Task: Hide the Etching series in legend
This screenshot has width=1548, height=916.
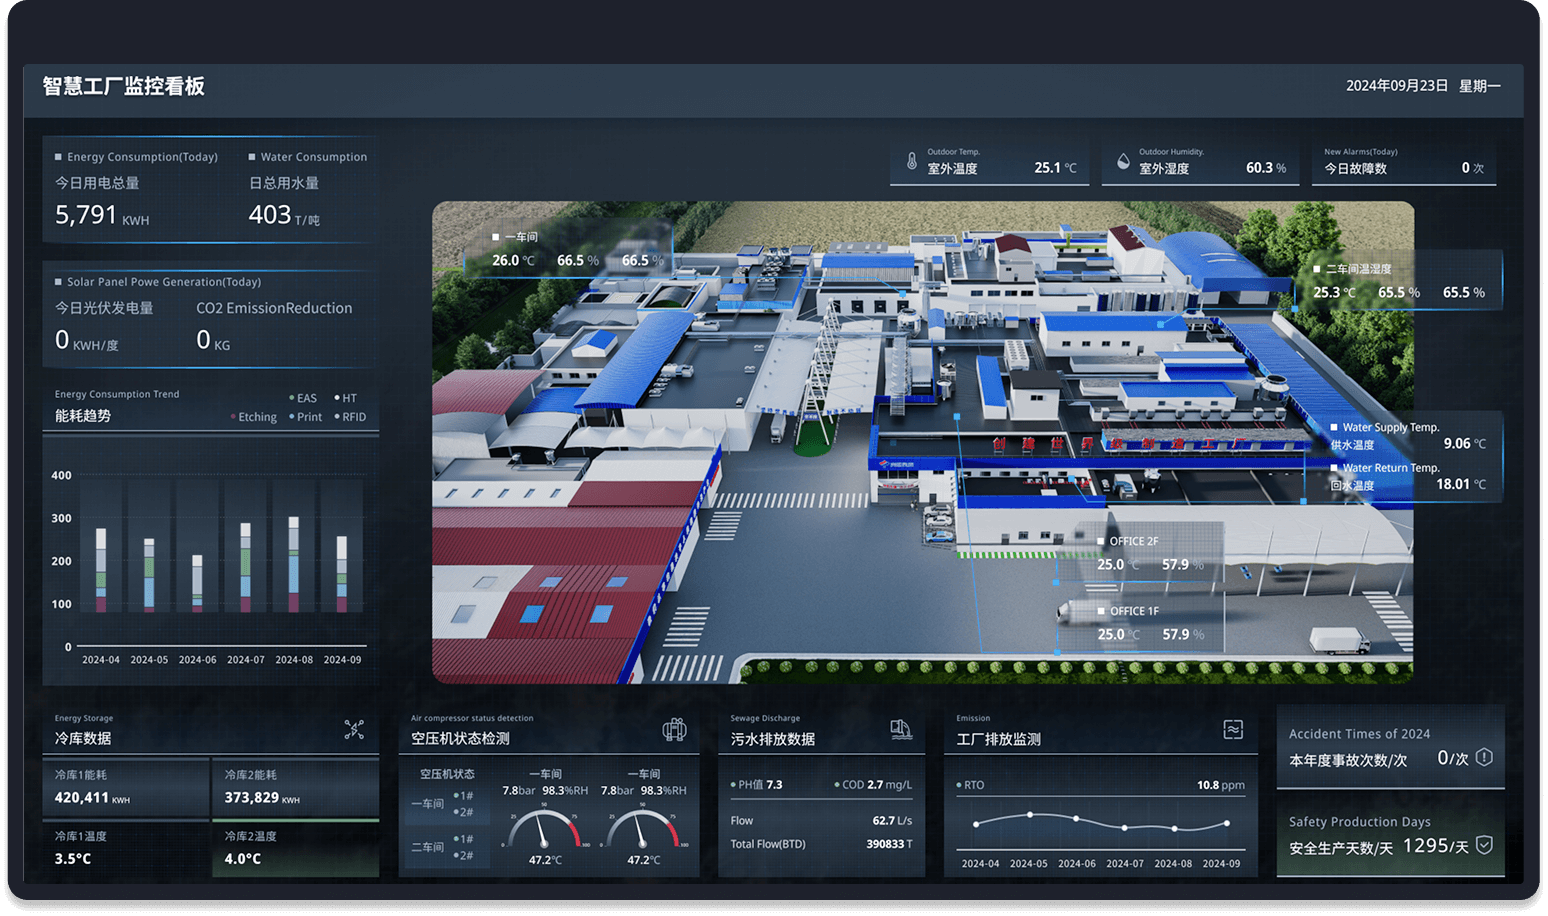Action: [254, 417]
